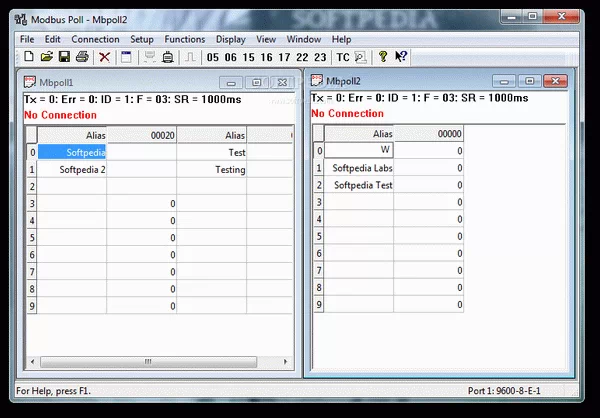This screenshot has width=600, height=418.
Task: Select the W alias cell in Mbpoll2
Action: tap(359, 150)
